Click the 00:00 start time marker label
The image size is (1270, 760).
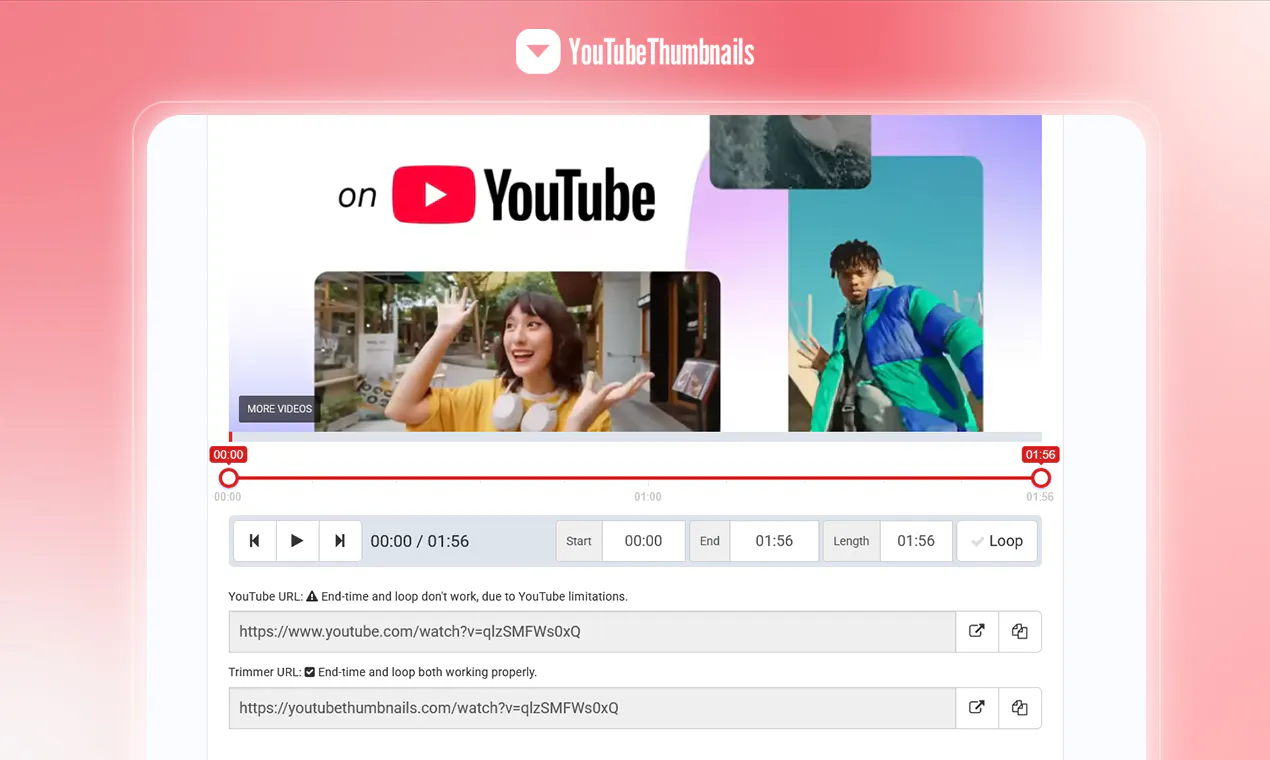click(228, 455)
